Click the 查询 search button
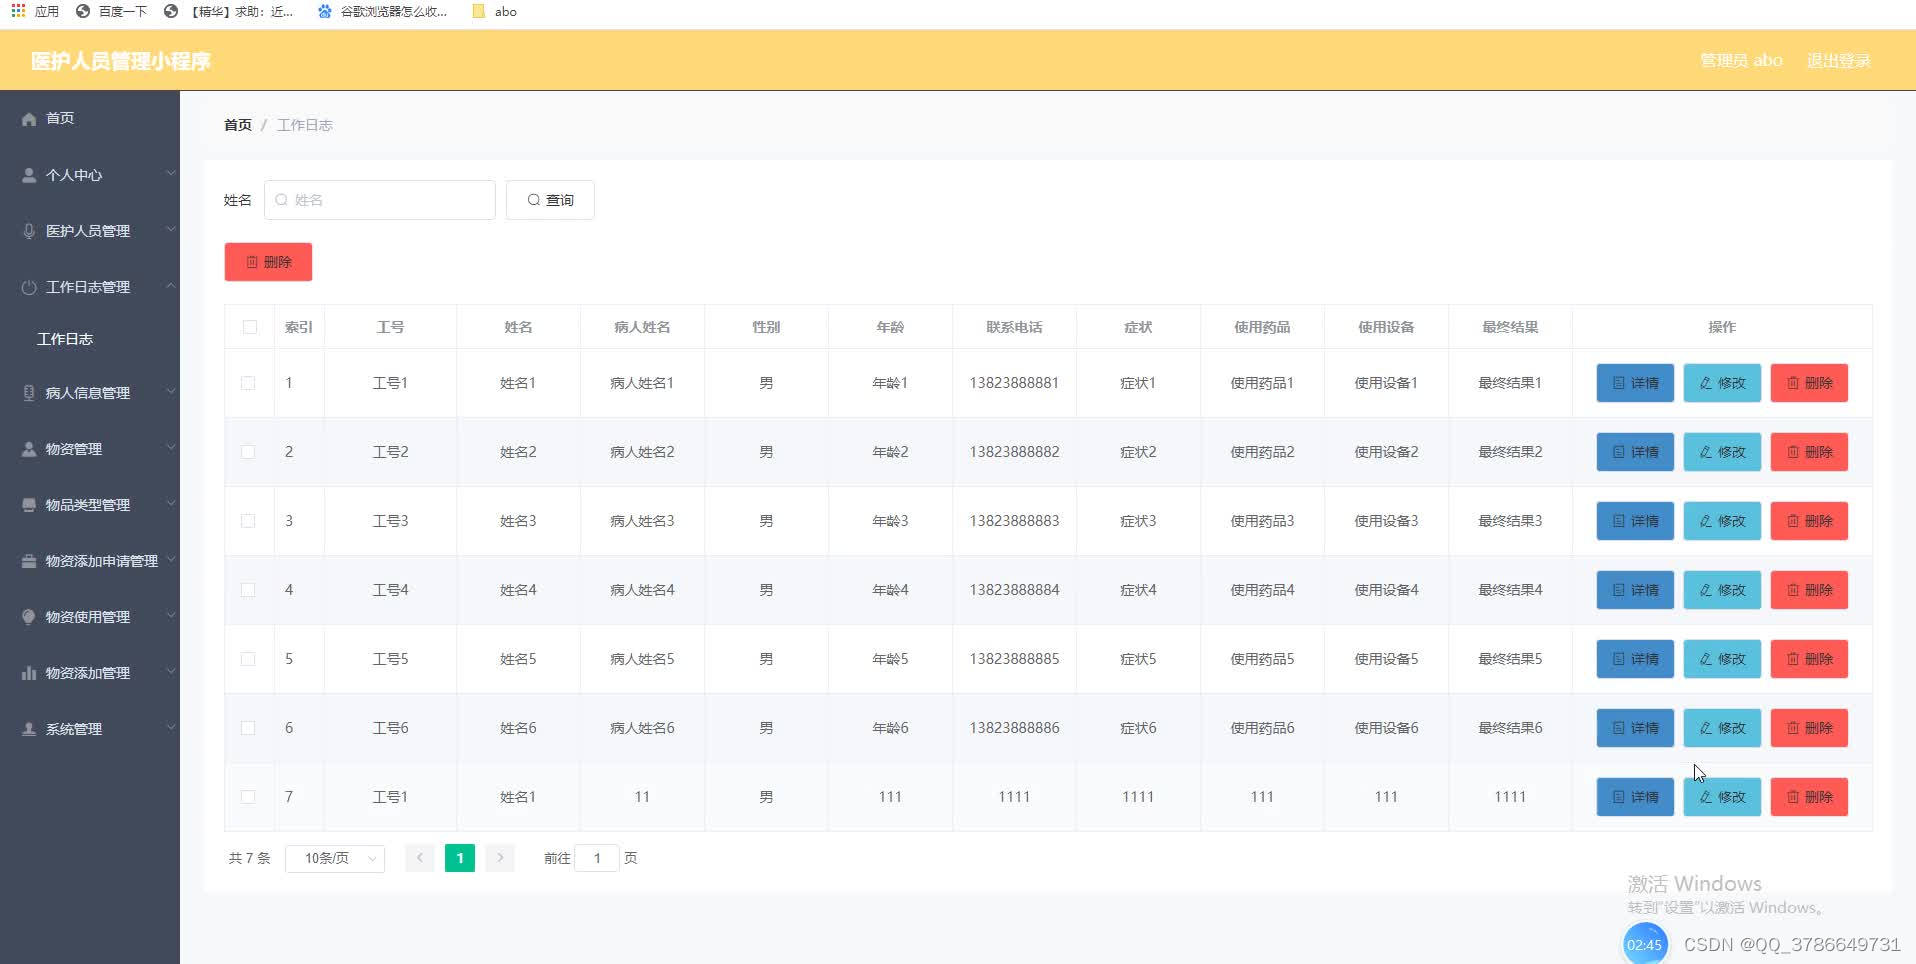 coord(550,200)
